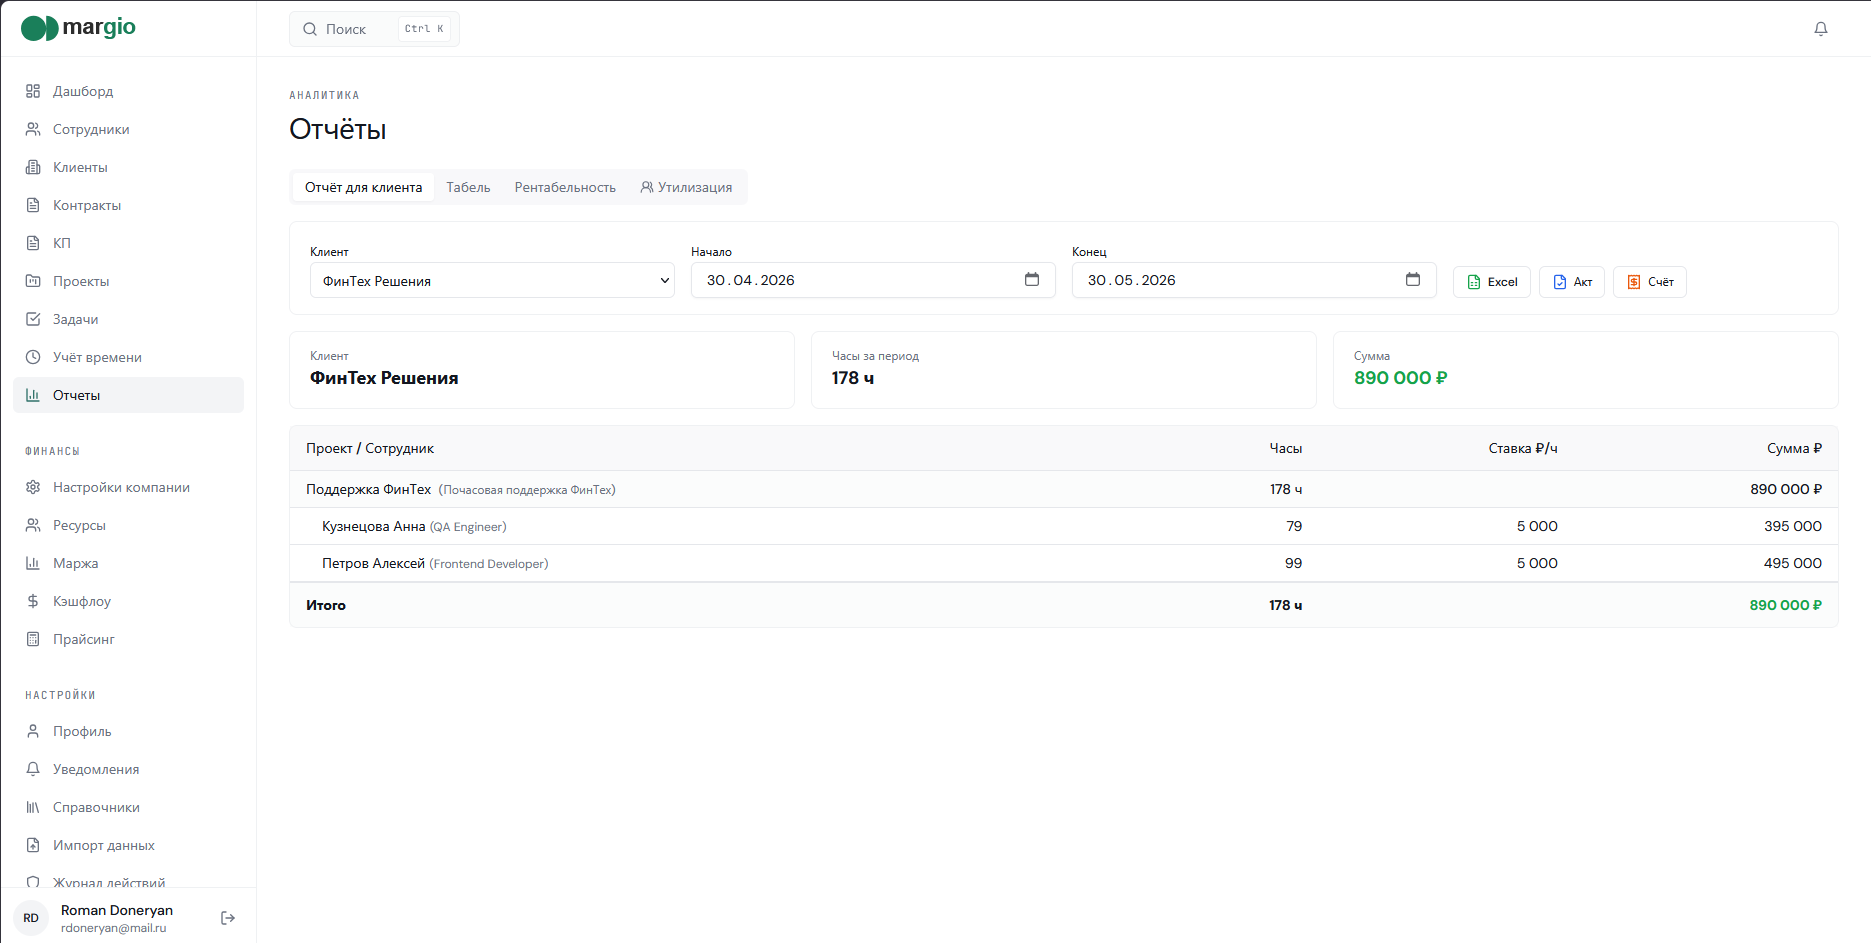Click the Кэшфлоу dollar icon
1871x943 pixels.
pos(33,601)
